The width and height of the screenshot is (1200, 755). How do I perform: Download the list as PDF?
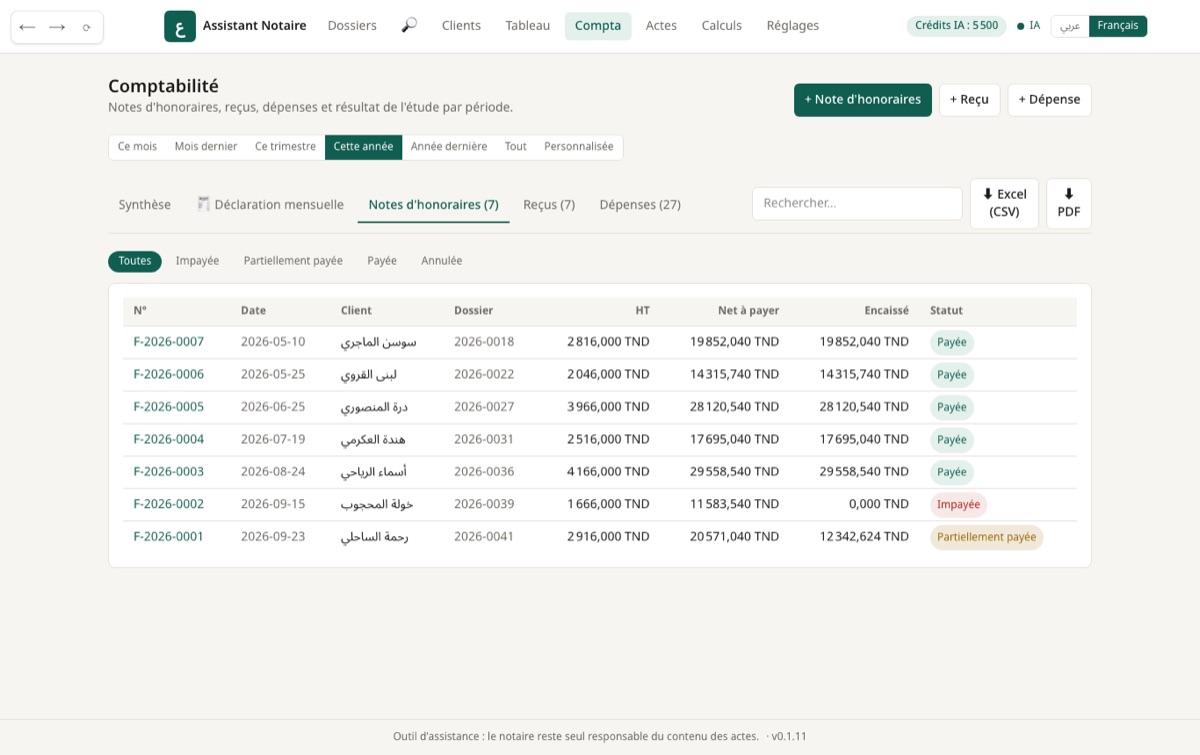[x=1069, y=203]
